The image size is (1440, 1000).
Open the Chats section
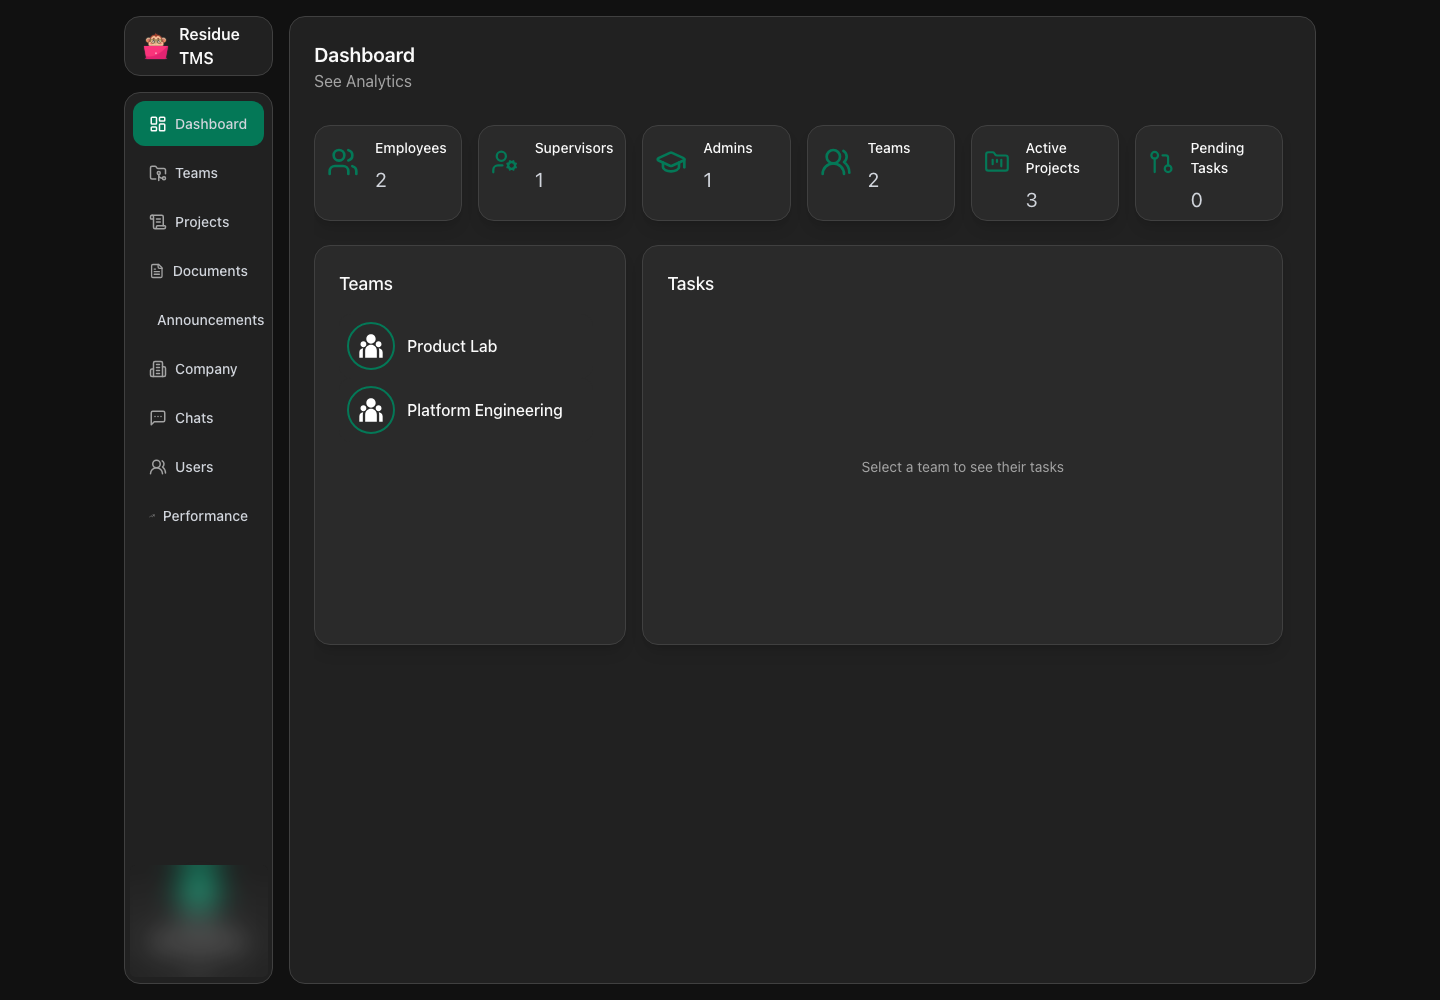coord(198,418)
